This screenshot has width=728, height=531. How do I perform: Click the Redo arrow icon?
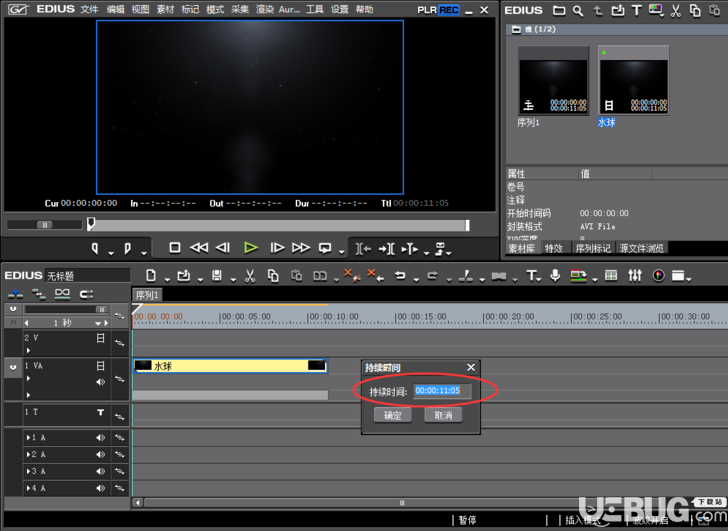(432, 276)
